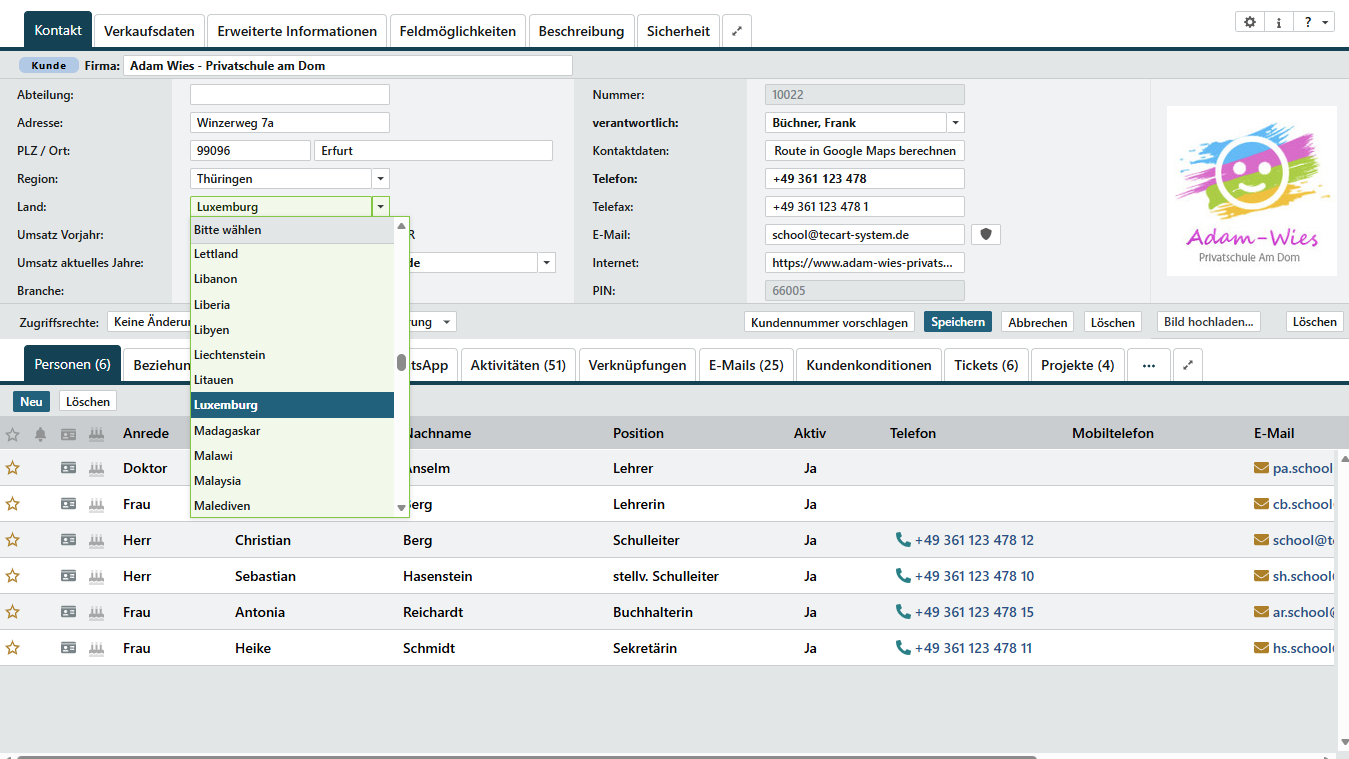
Task: Click the shield icon beside the E-Mail field
Action: pyautogui.click(x=986, y=234)
